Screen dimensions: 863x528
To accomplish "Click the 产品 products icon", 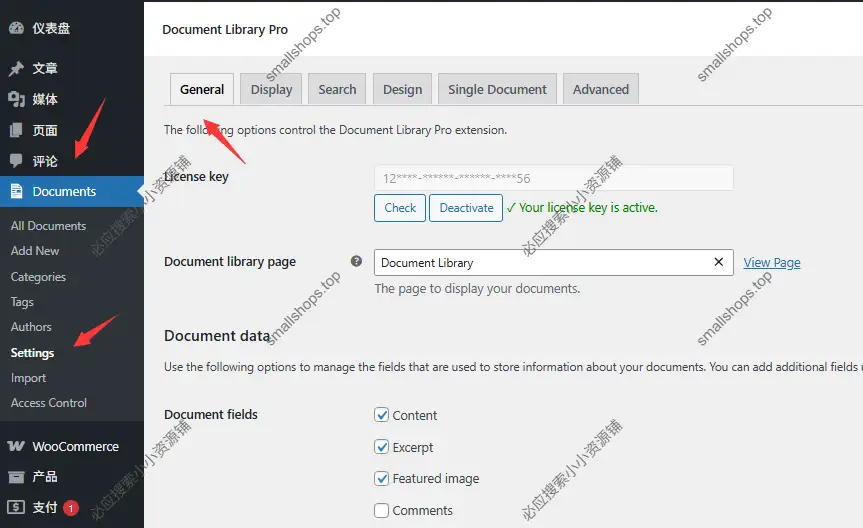I will coord(17,477).
